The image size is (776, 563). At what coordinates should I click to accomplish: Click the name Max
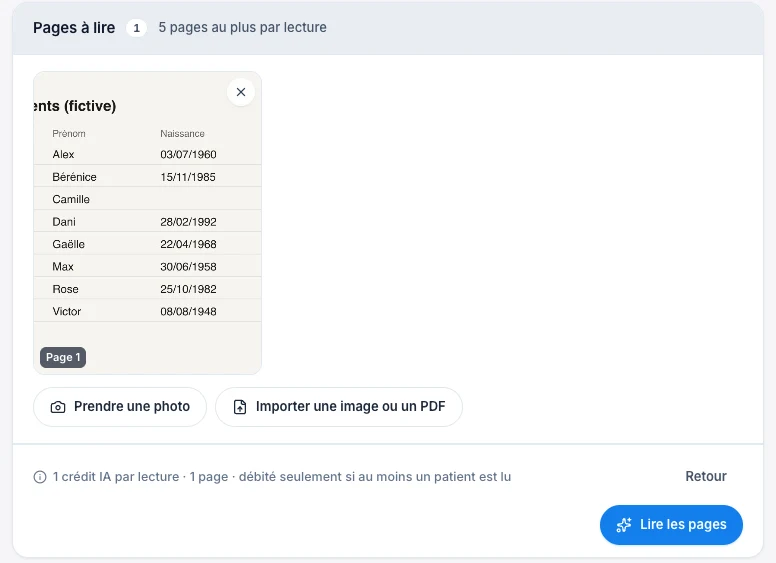tap(63, 267)
